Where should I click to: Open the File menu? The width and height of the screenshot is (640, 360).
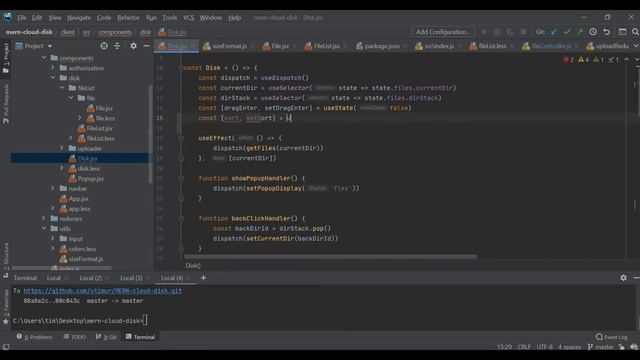coord(22,18)
